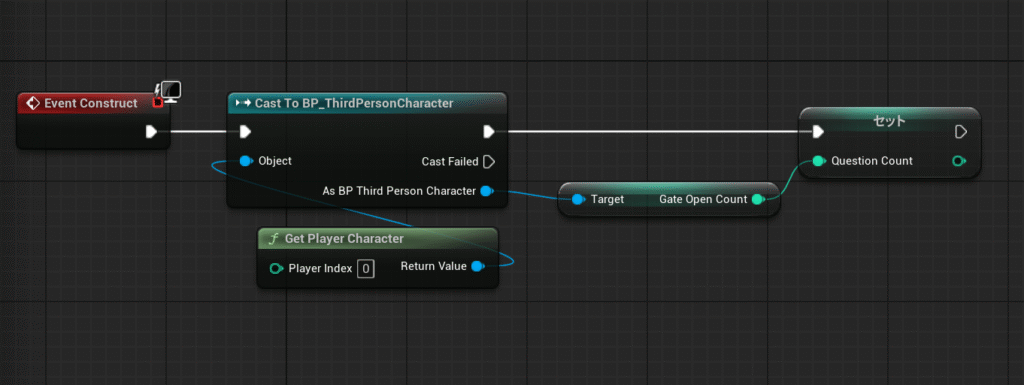Screen dimensions: 1024x385
Task: Click Cast node input execution pin
Action: point(245,132)
